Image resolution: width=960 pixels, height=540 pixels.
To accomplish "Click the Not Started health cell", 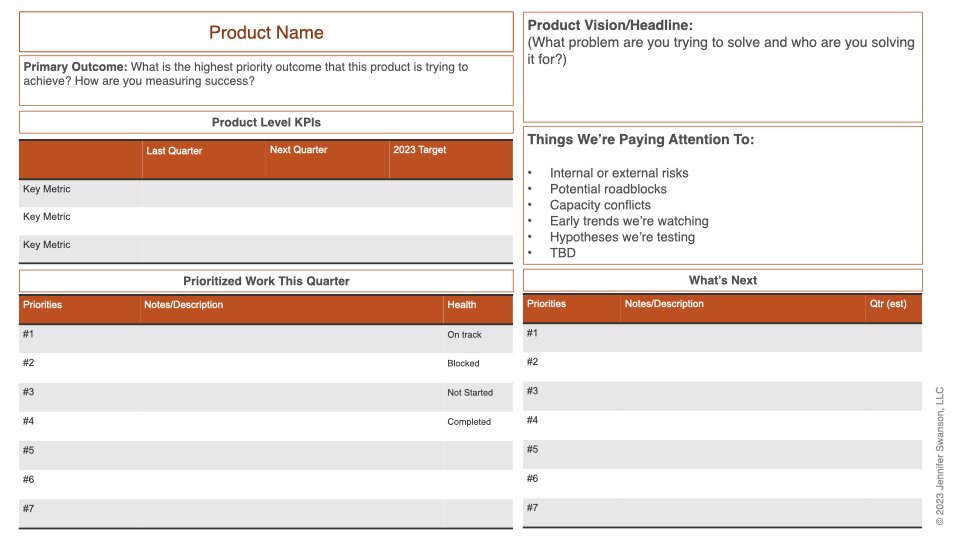I will pyautogui.click(x=470, y=393).
